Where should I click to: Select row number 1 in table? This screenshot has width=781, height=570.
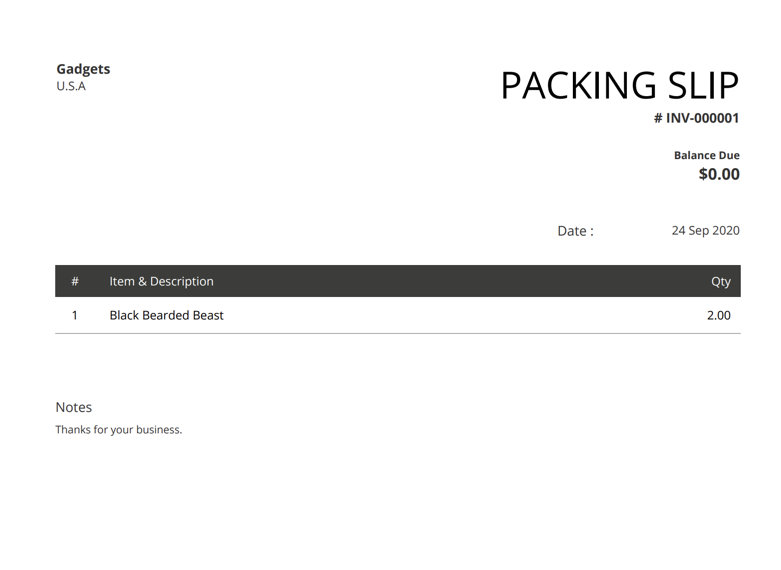click(75, 315)
